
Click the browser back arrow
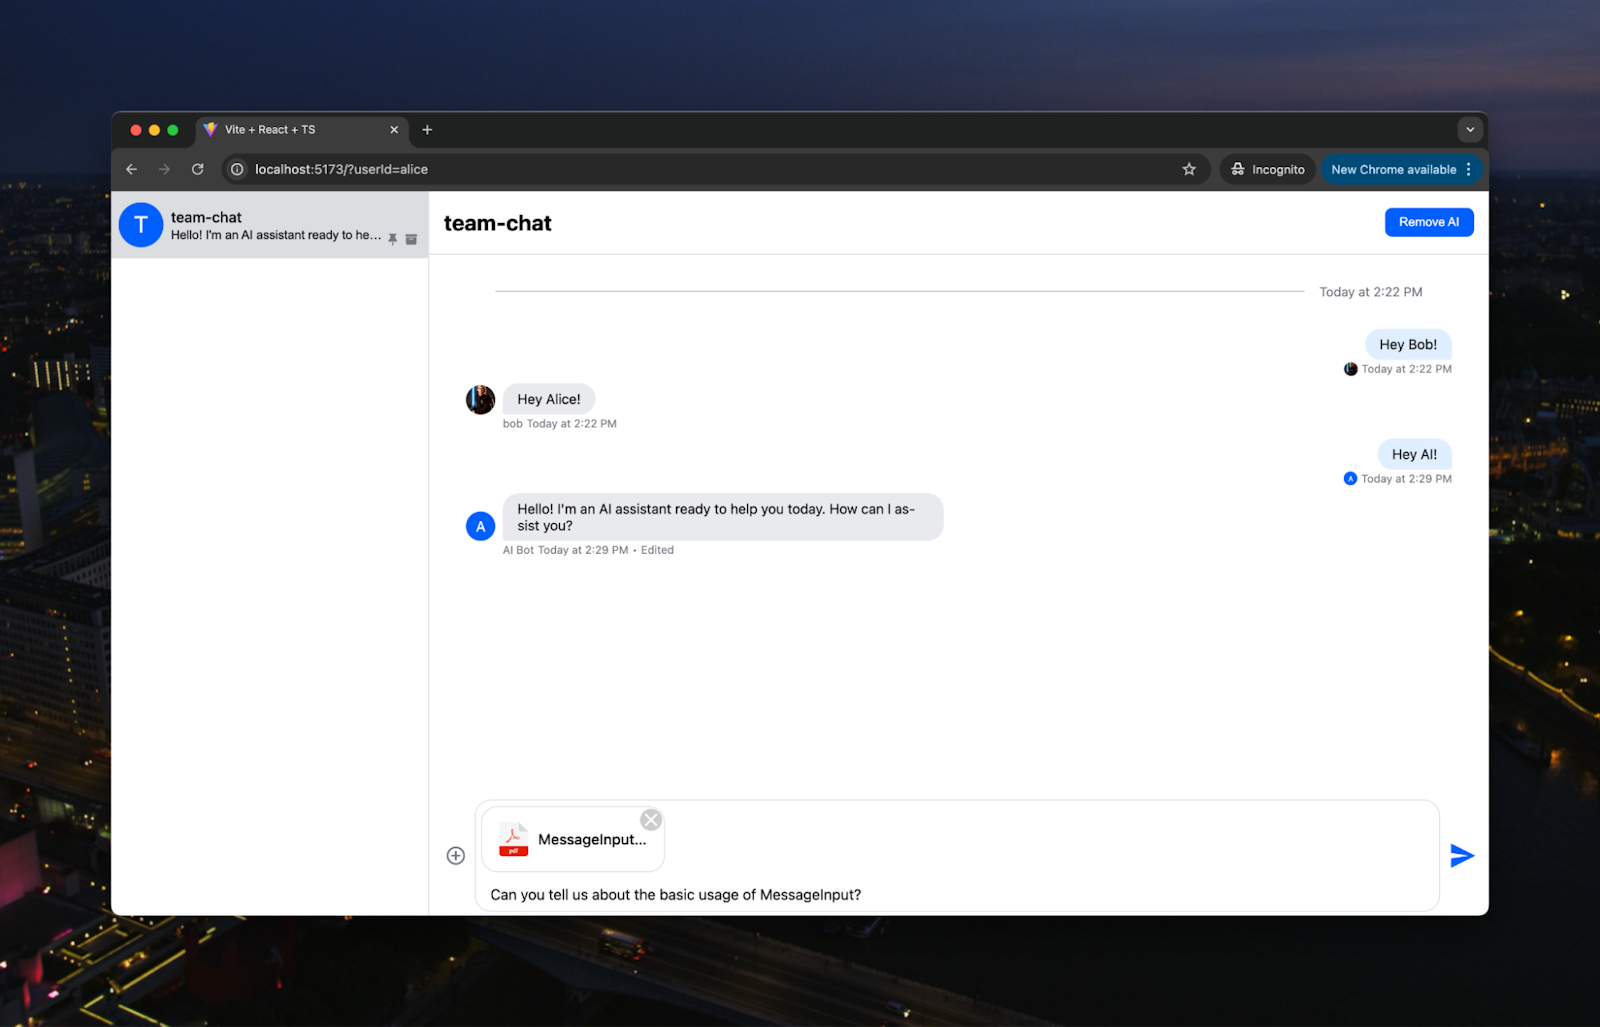(x=131, y=169)
